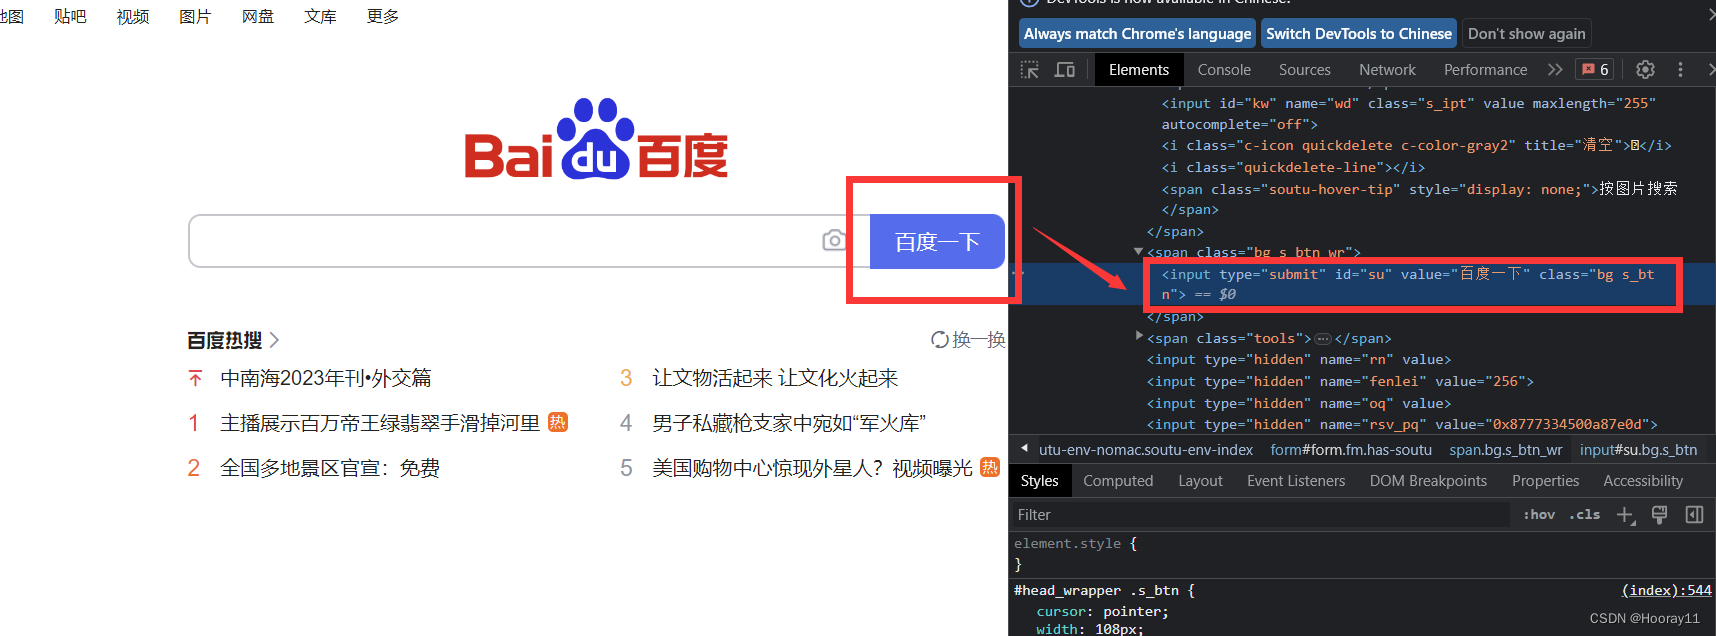
Task: Collapse the span bg s_btn_wr node
Action: [x=1138, y=252]
